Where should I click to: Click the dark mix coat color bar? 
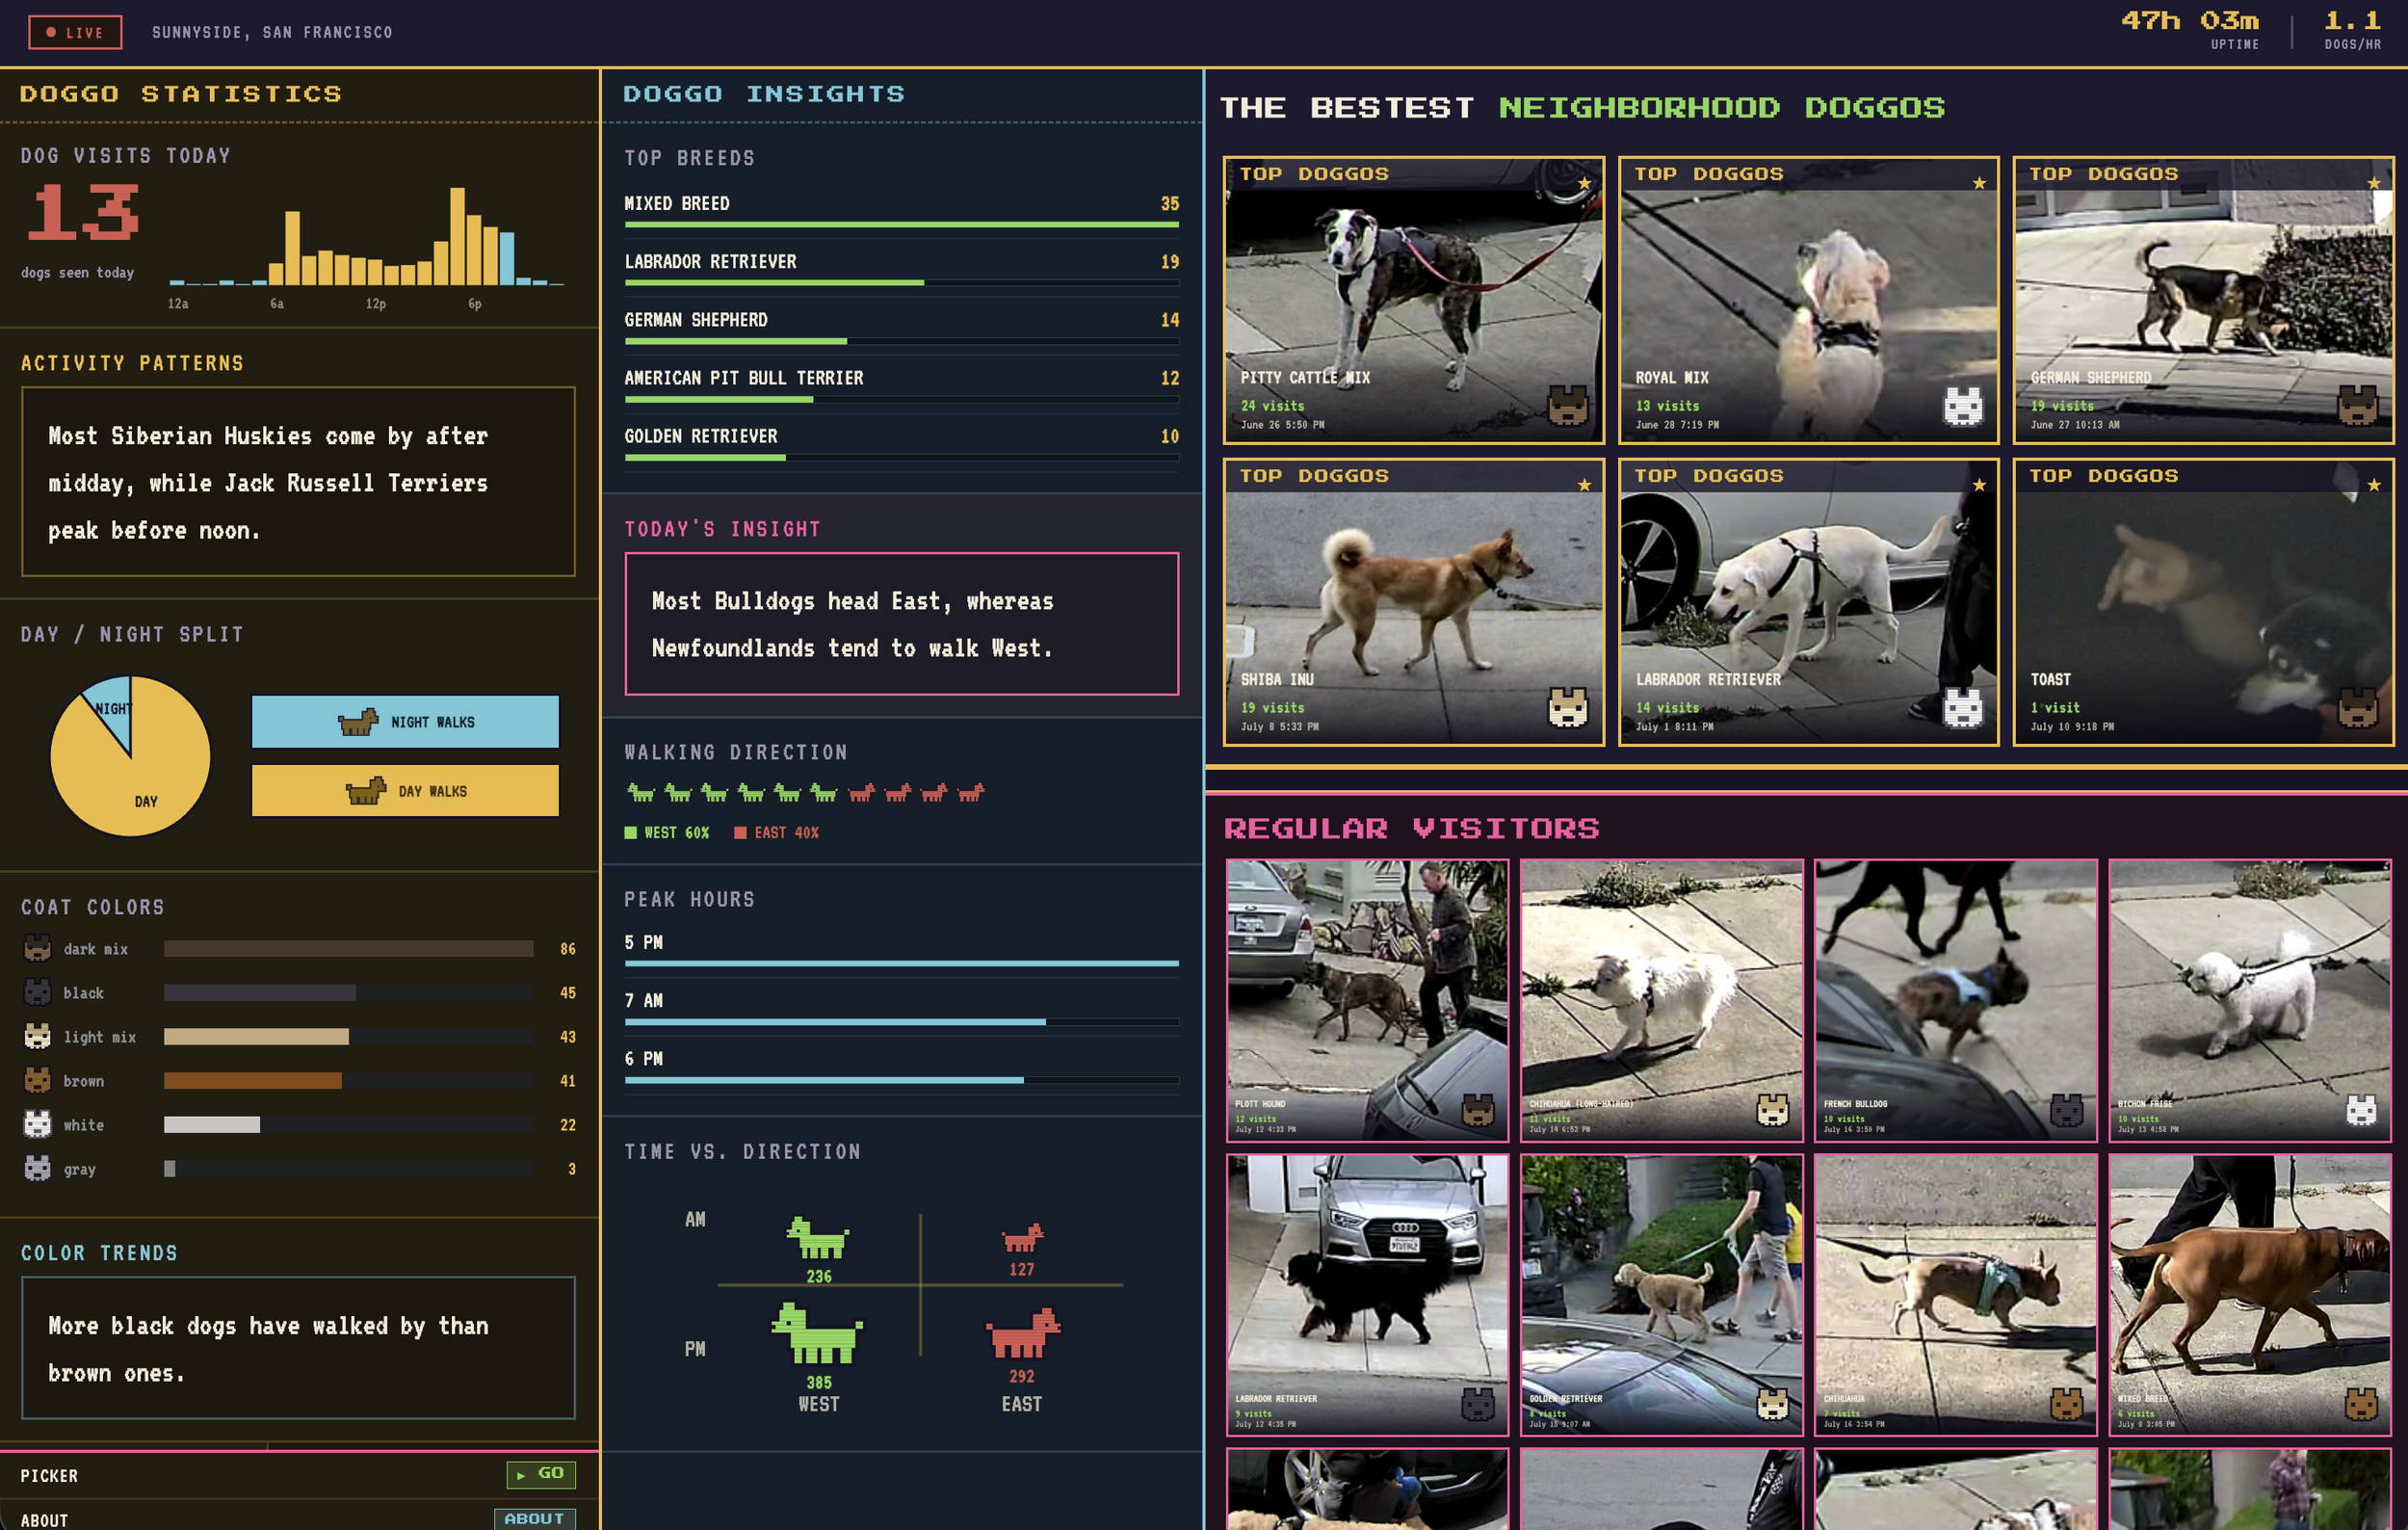[x=348, y=948]
